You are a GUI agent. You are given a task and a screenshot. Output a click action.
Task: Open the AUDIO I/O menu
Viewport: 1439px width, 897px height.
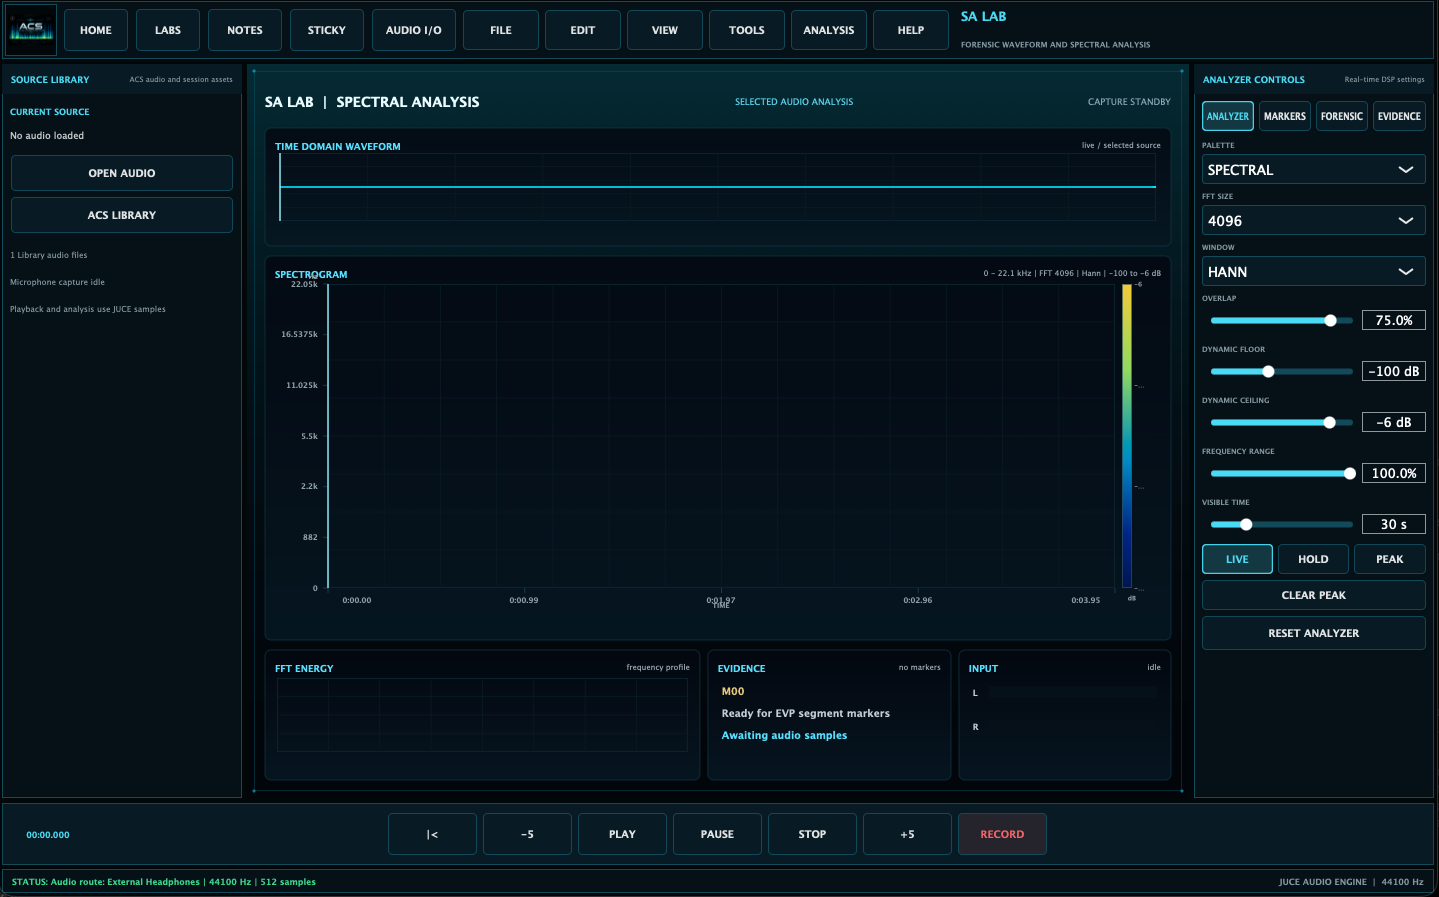pos(414,30)
